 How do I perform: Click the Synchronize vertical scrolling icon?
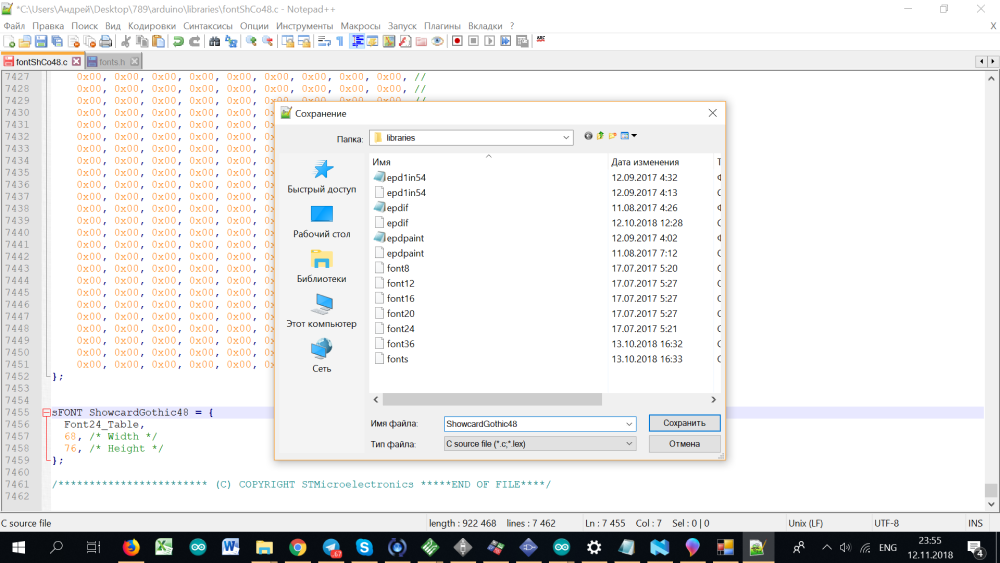(288, 41)
